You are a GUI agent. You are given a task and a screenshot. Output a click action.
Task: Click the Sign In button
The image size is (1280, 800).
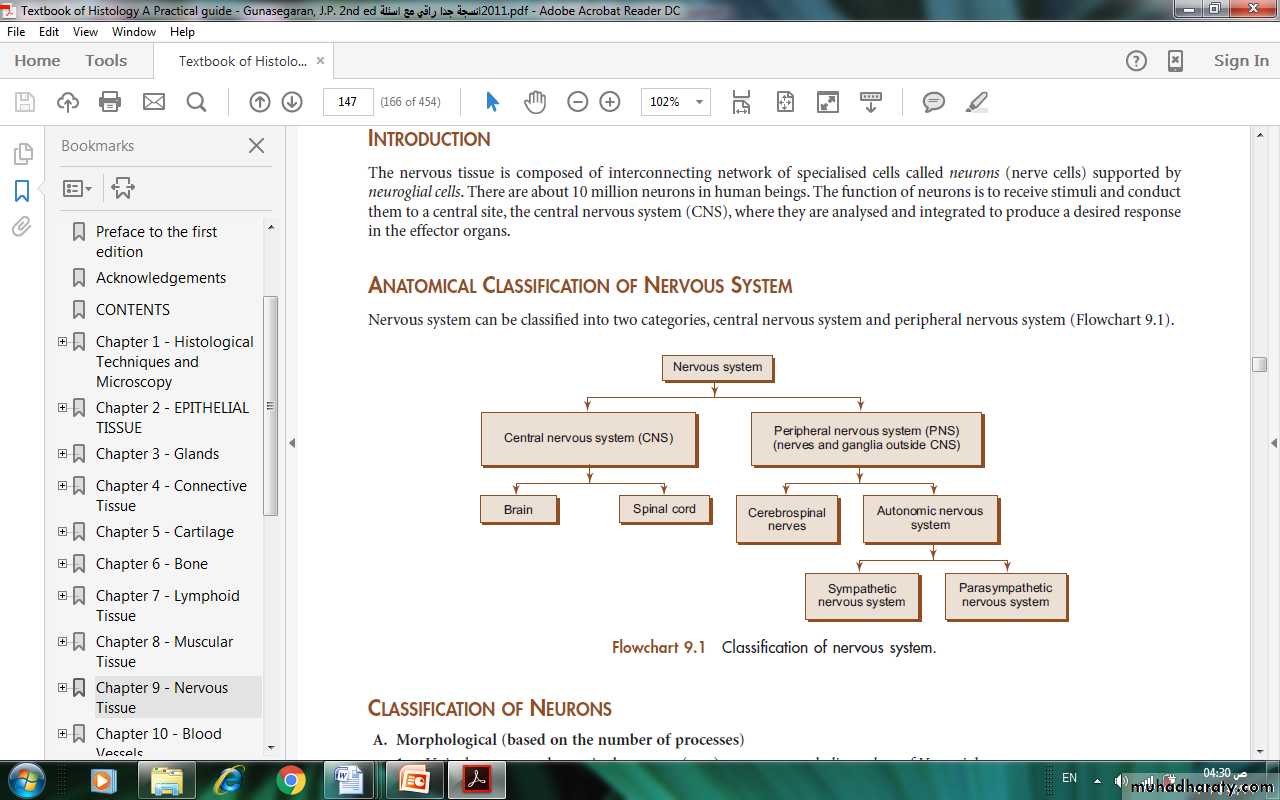click(x=1240, y=61)
